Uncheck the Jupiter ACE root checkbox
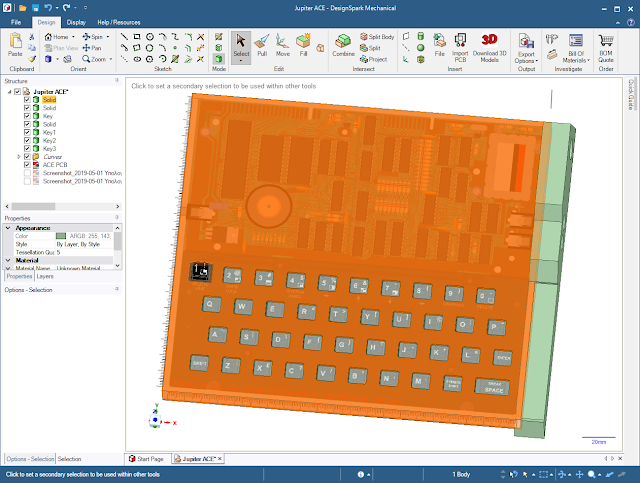This screenshot has height=483, width=640. point(18,91)
